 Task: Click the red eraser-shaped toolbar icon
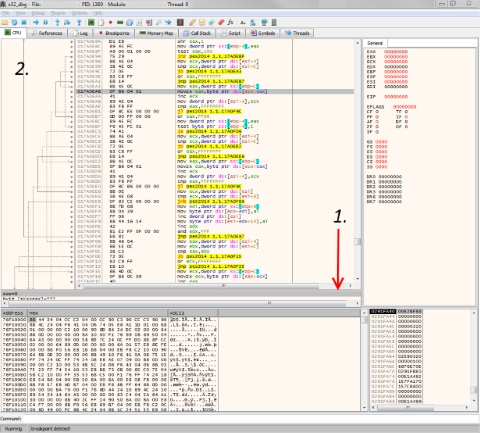(x=221, y=23)
